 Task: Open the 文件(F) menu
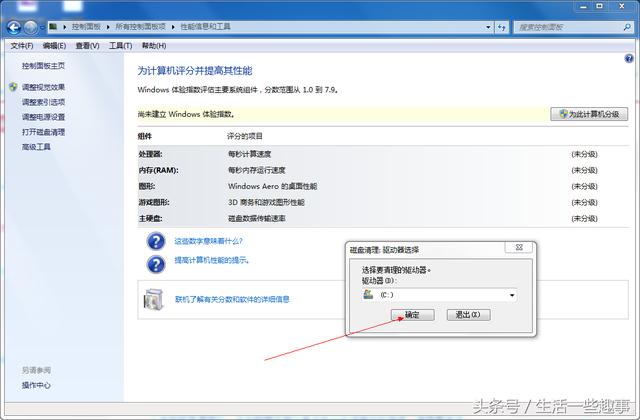pyautogui.click(x=22, y=46)
